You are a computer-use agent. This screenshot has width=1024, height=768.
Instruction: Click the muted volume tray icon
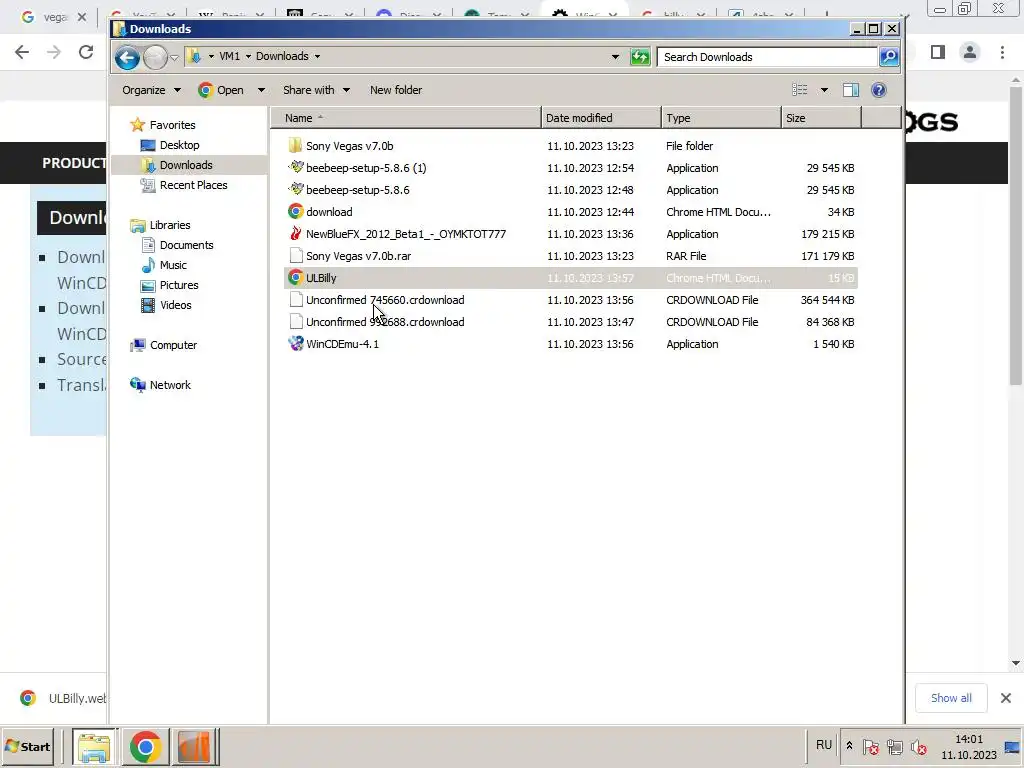(x=919, y=746)
